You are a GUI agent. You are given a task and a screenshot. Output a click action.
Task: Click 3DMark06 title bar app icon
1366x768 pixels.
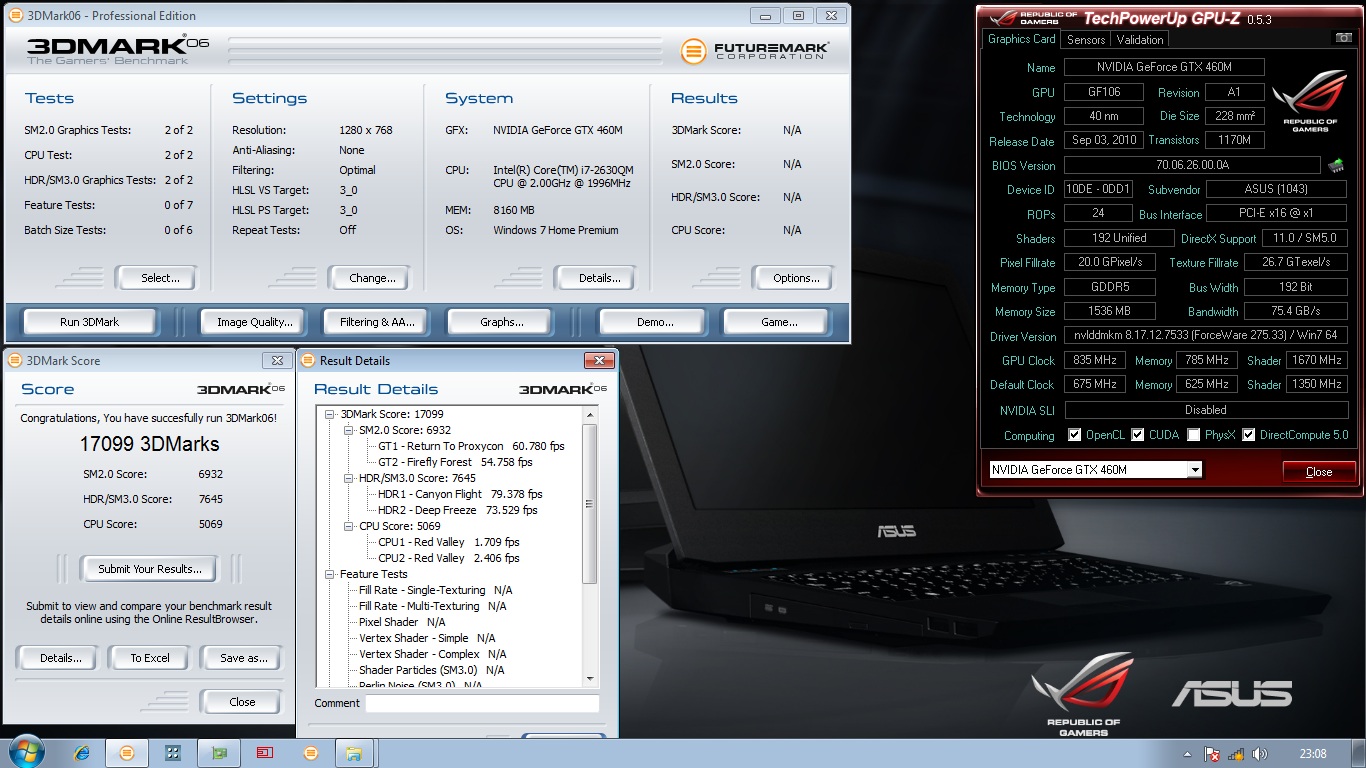(x=14, y=15)
